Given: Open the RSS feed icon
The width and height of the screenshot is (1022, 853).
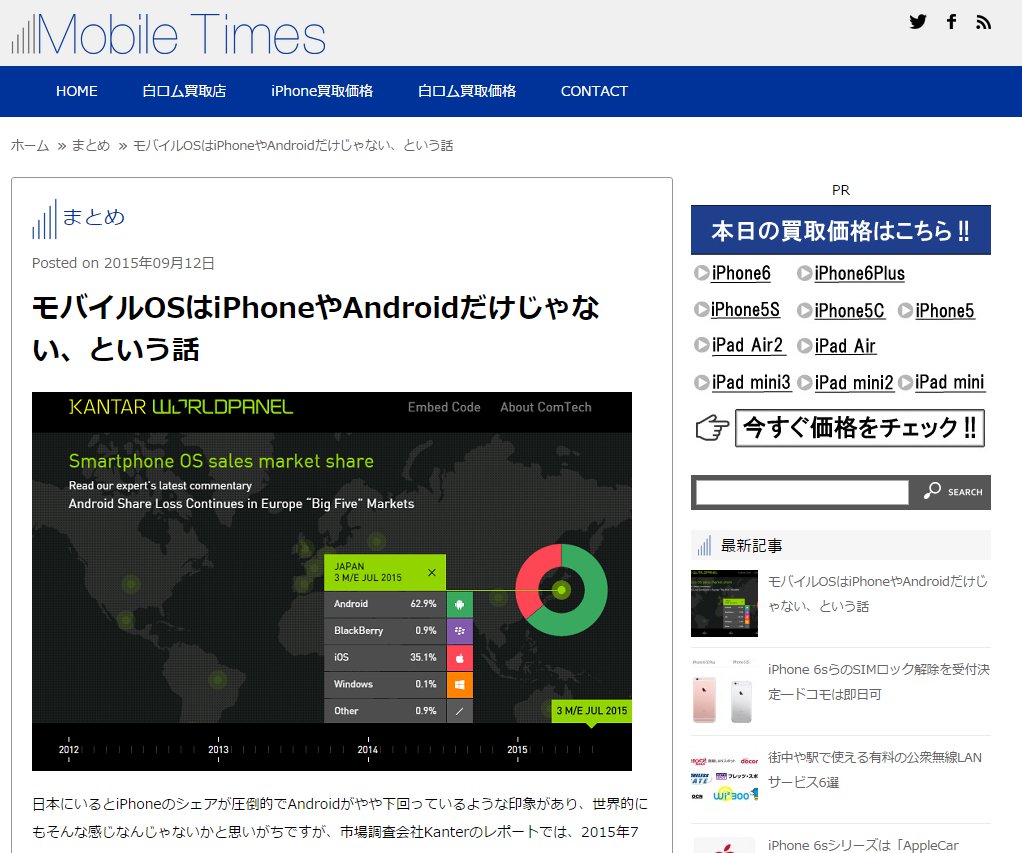Looking at the screenshot, I should (x=984, y=22).
